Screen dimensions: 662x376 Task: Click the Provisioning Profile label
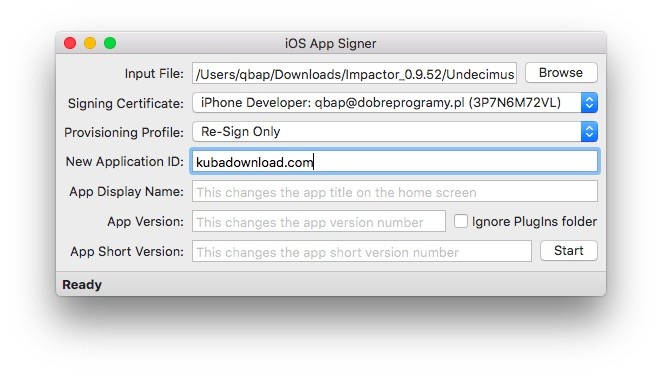(124, 133)
